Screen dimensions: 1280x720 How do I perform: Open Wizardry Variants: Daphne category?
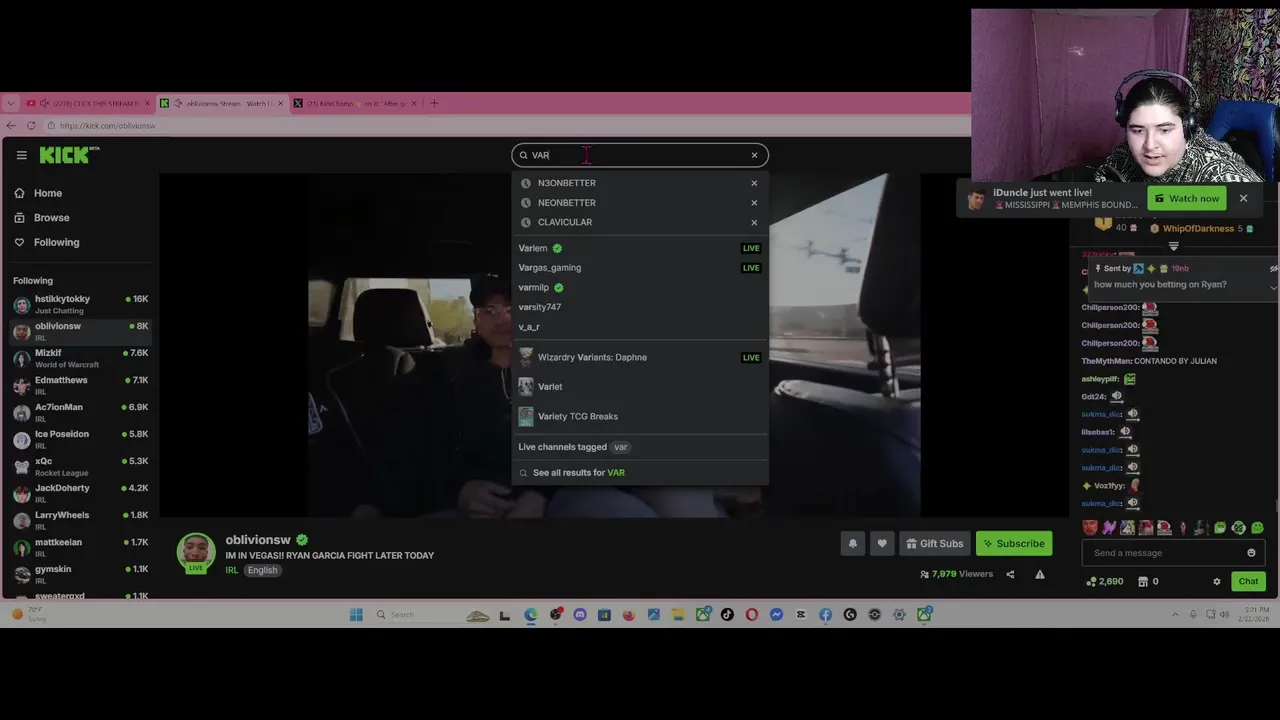coord(640,357)
